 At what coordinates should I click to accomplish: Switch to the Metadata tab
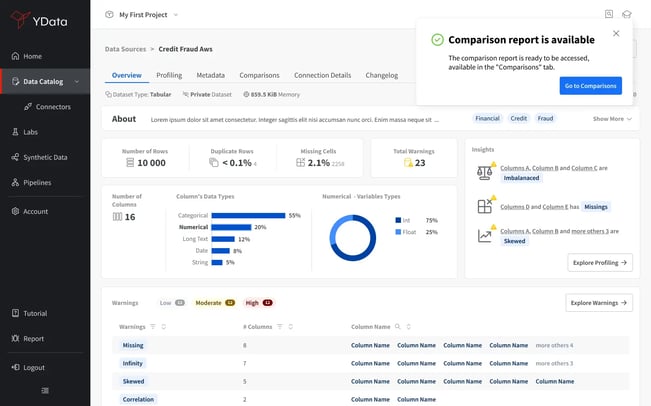tap(210, 75)
